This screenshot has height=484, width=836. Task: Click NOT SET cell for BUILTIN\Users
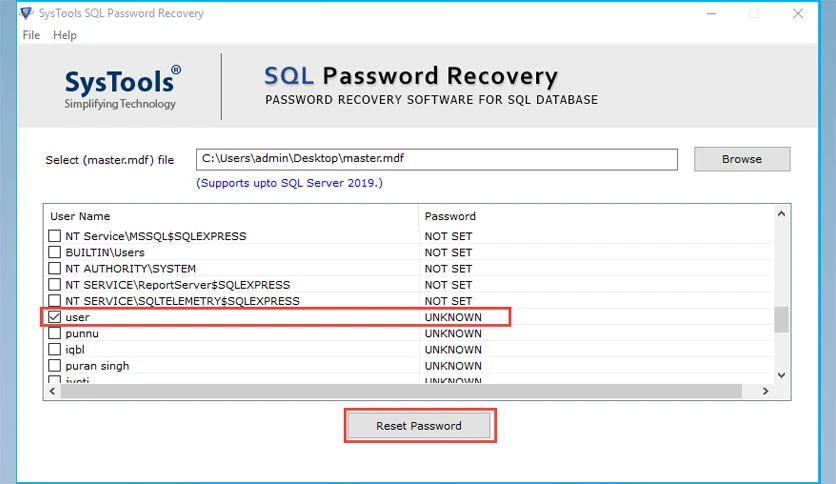coord(448,252)
